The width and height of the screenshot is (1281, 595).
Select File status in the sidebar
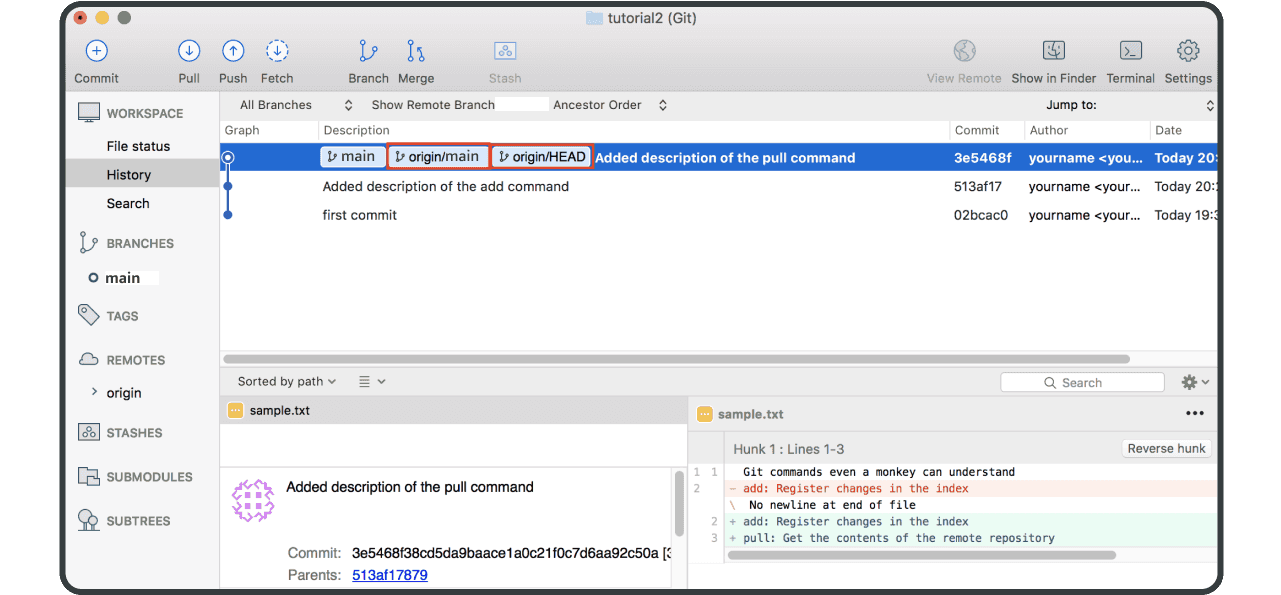pos(138,146)
